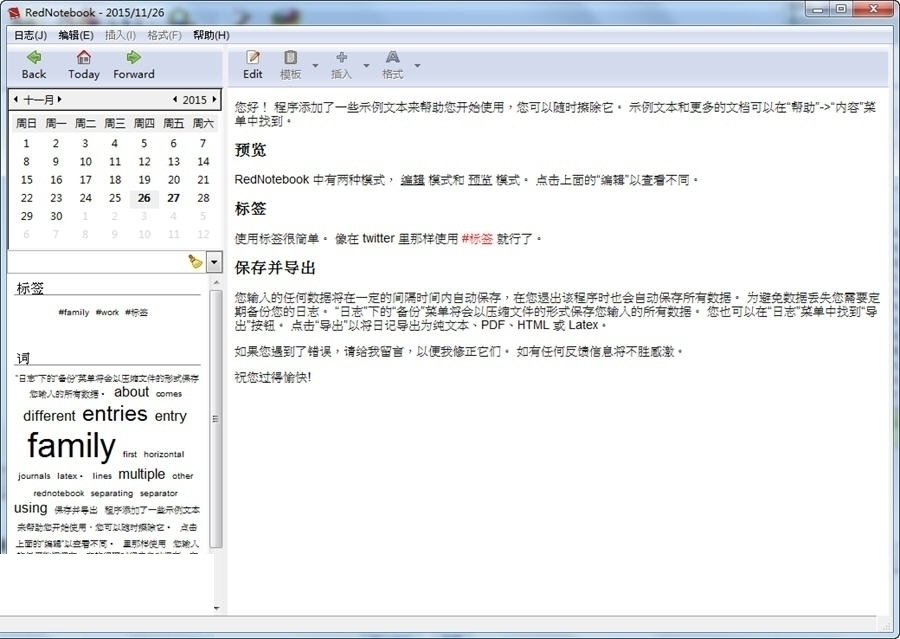The width and height of the screenshot is (900, 639).
Task: Maximize the RedNotebook window
Action: pyautogui.click(x=841, y=9)
